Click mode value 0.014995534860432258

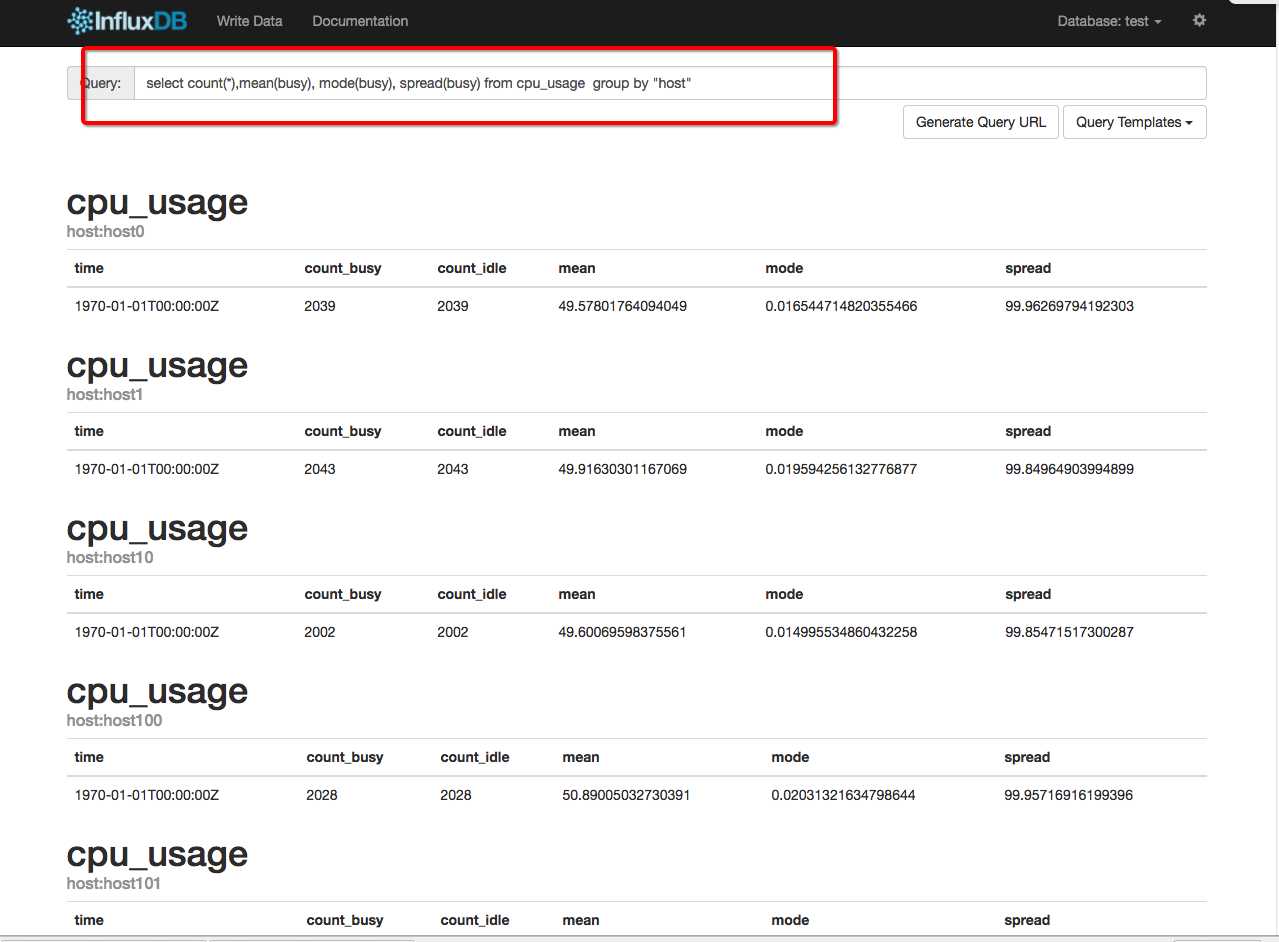(841, 632)
